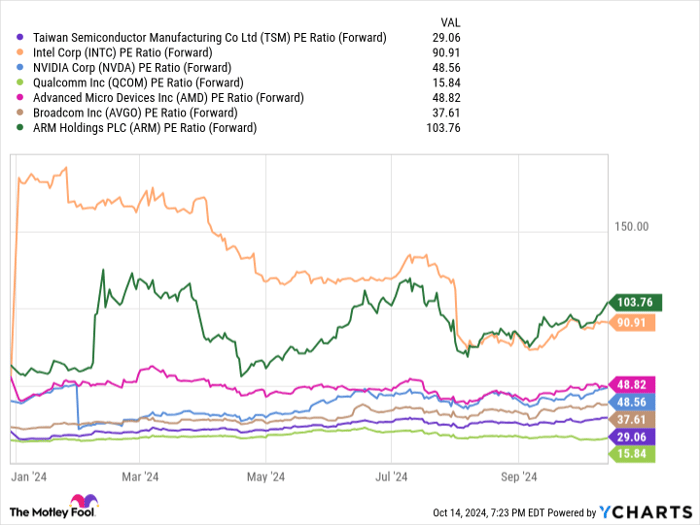Select the Intel Corp (INTC) legend label
The height and width of the screenshot is (525, 700).
click(122, 53)
